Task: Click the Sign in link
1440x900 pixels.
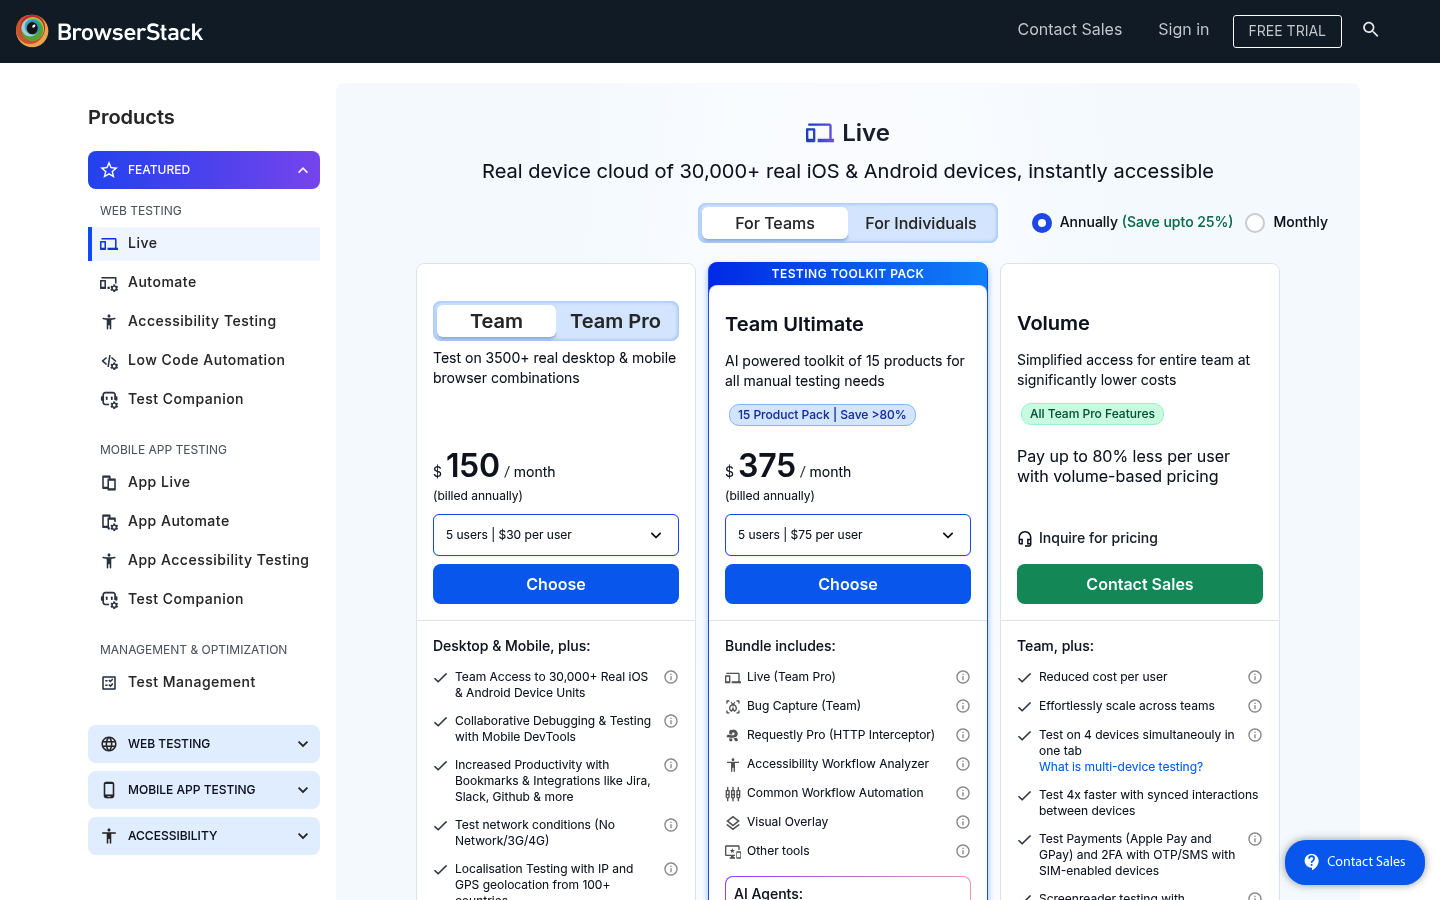Action: pos(1184,30)
